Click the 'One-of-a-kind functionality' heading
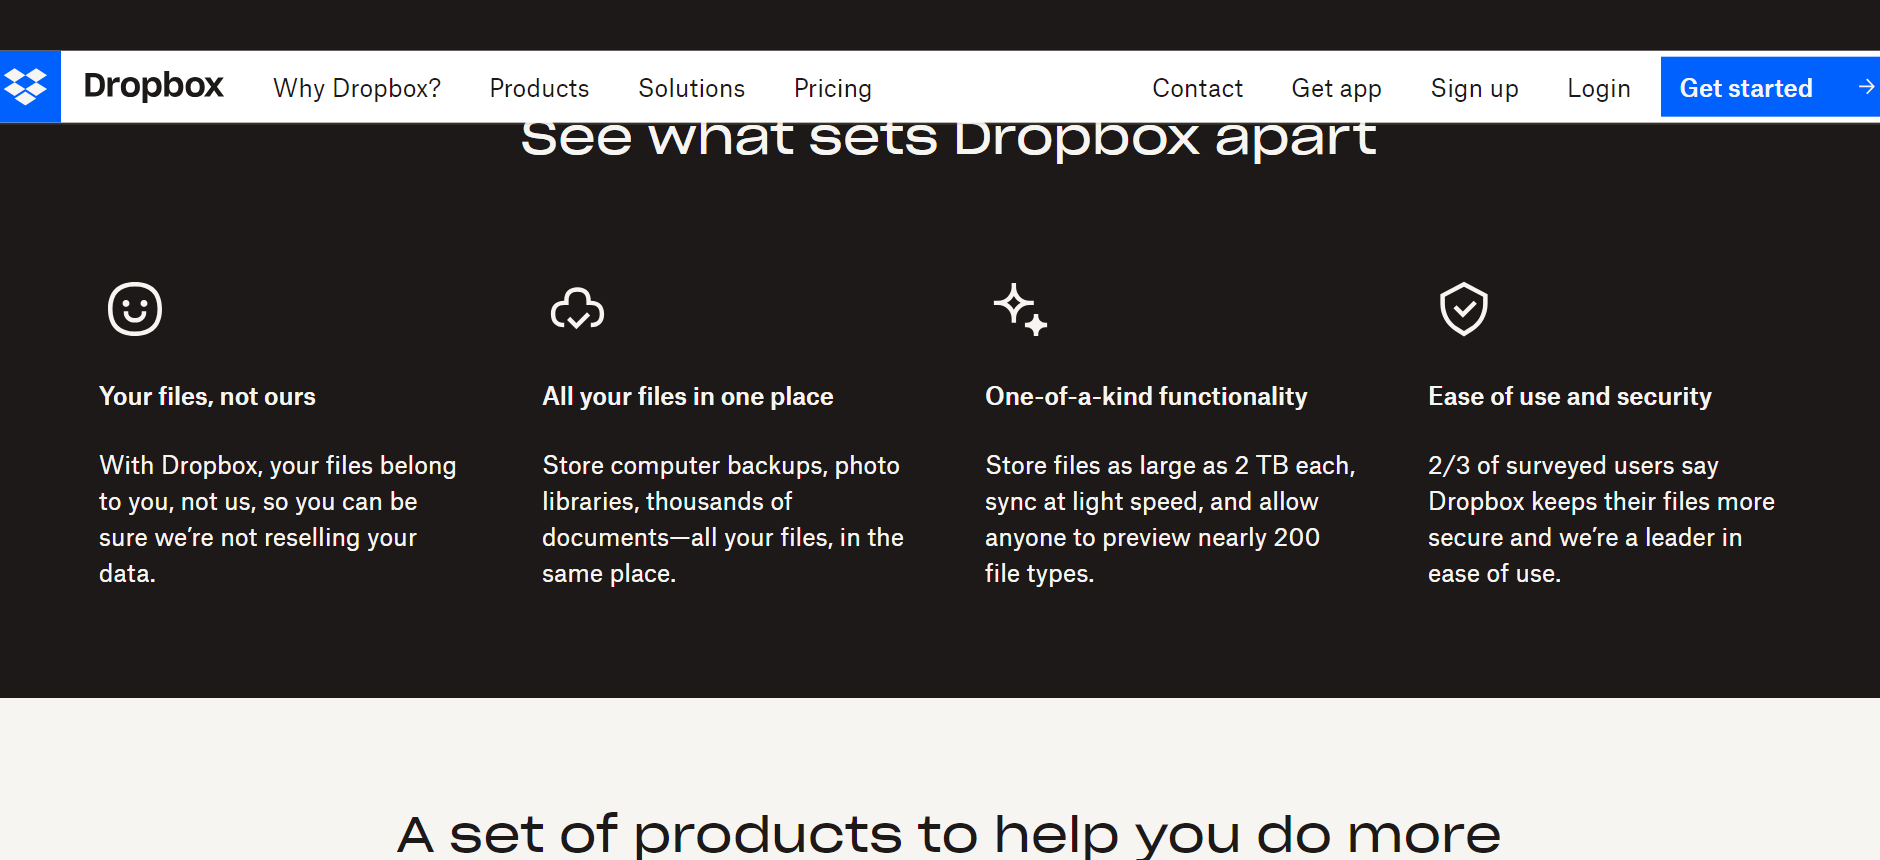1880x860 pixels. pos(1146,397)
